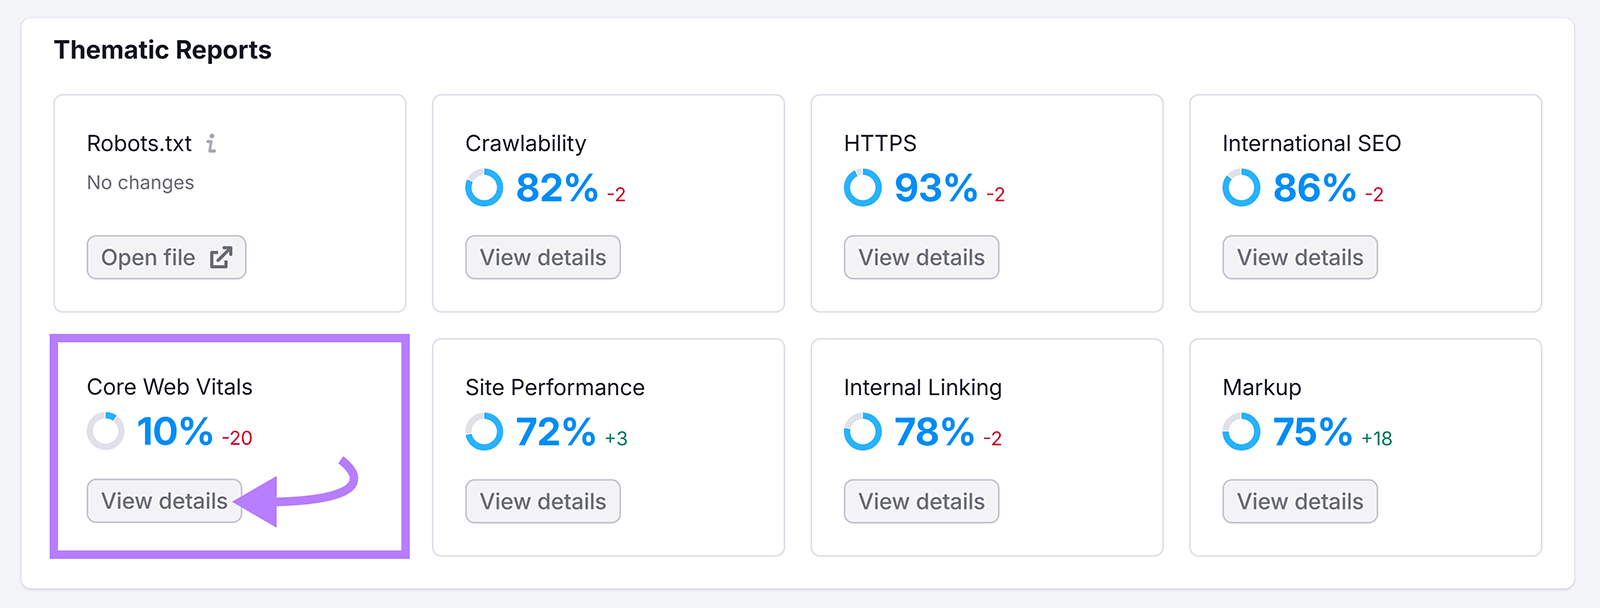Screen dimensions: 1600x608
Task: Select the Thematic Reports heading
Action: (x=162, y=49)
